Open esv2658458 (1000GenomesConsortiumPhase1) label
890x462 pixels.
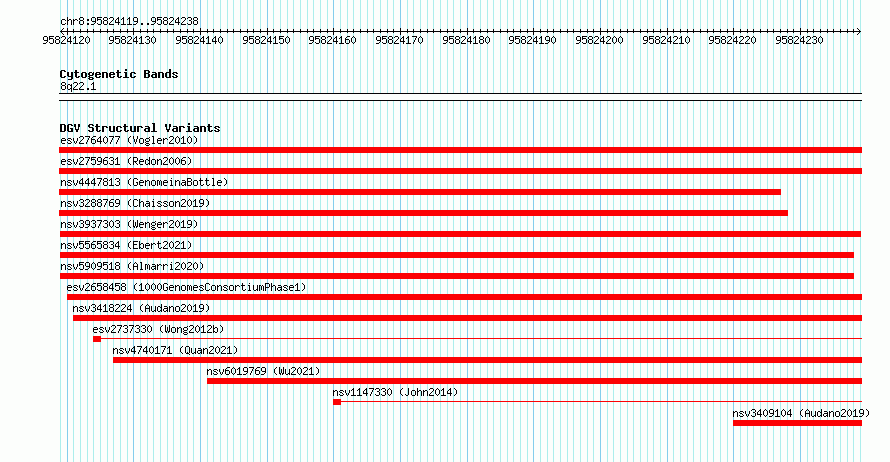point(186,287)
